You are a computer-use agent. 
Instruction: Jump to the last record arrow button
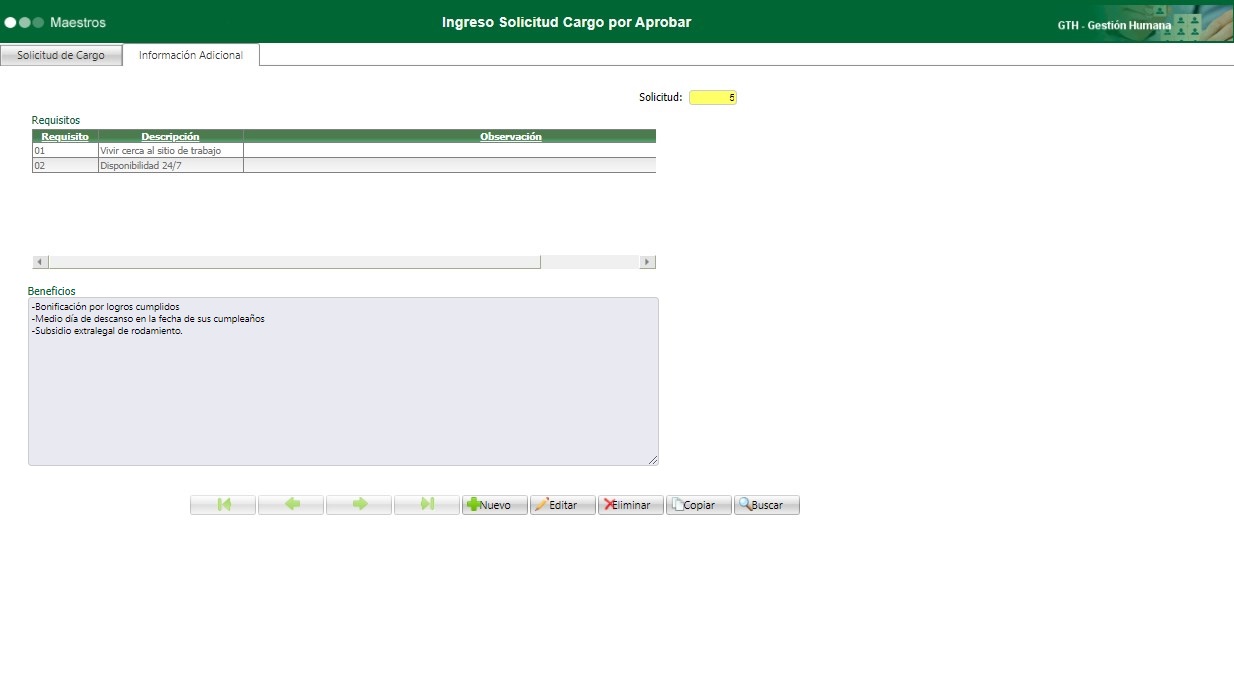[x=427, y=505]
